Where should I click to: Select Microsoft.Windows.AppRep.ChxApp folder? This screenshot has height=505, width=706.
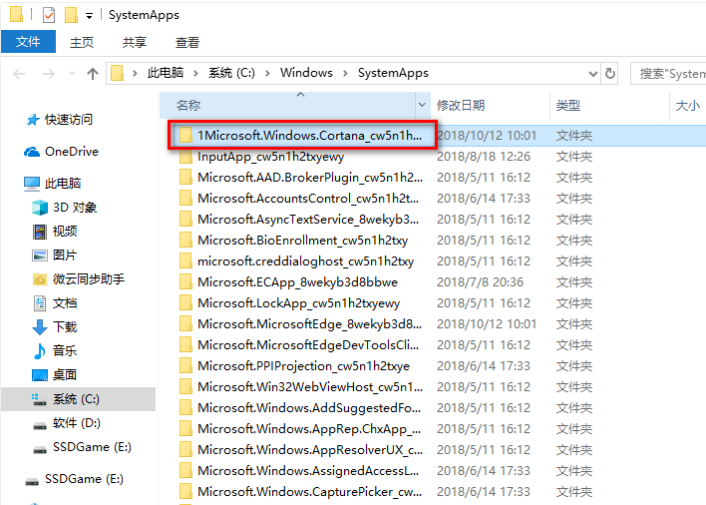(300, 429)
